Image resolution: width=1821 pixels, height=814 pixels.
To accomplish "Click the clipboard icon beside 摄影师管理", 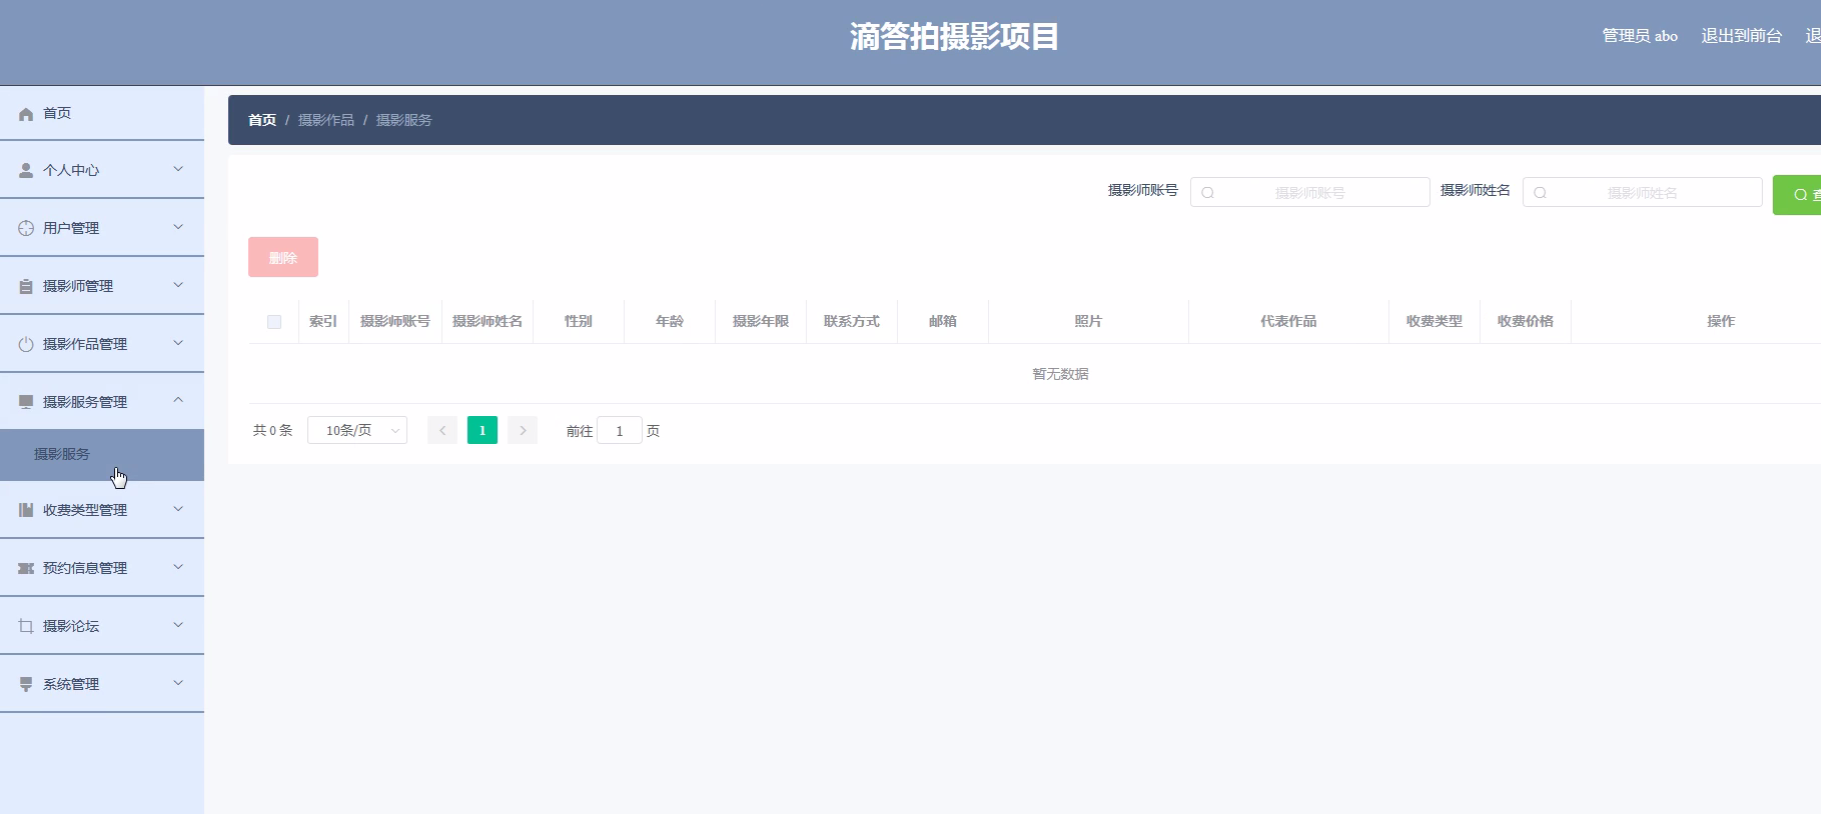I will tap(26, 286).
